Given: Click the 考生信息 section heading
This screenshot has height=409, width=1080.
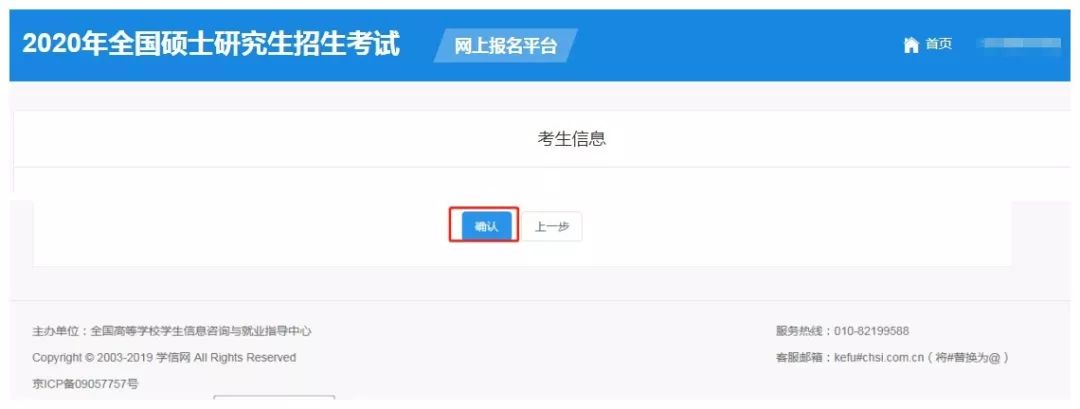Looking at the screenshot, I should (572, 139).
